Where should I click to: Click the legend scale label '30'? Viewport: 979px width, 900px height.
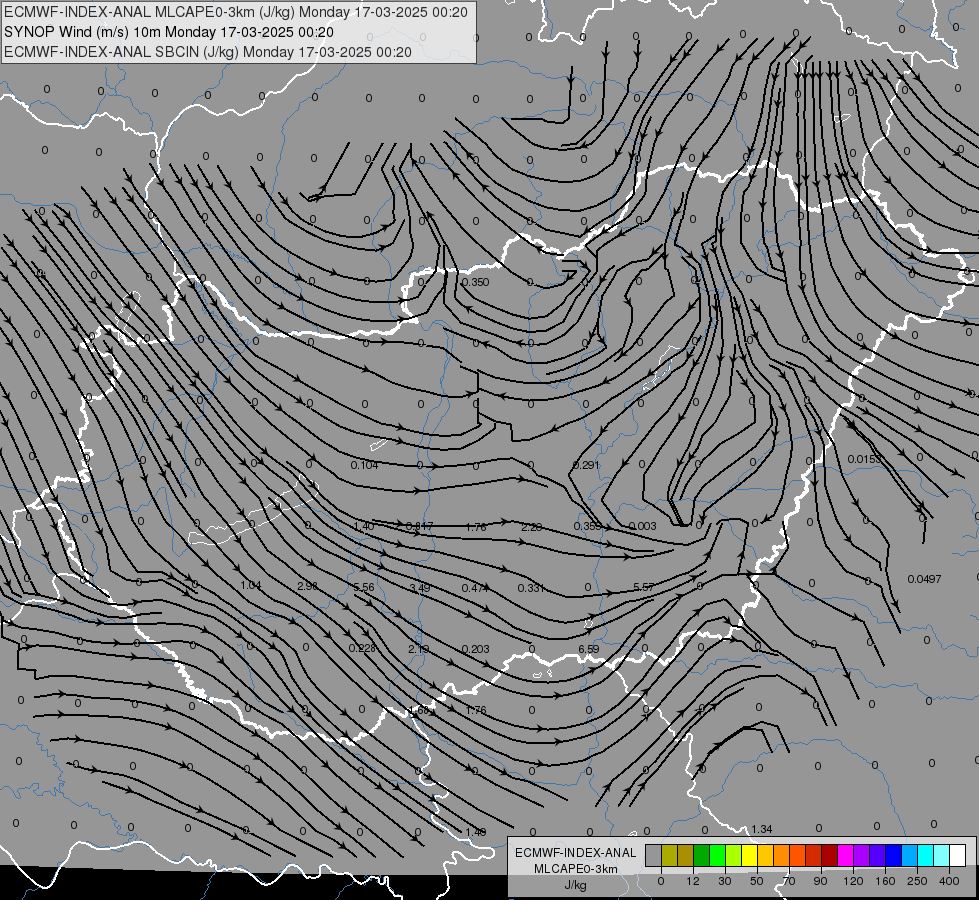pos(725,881)
